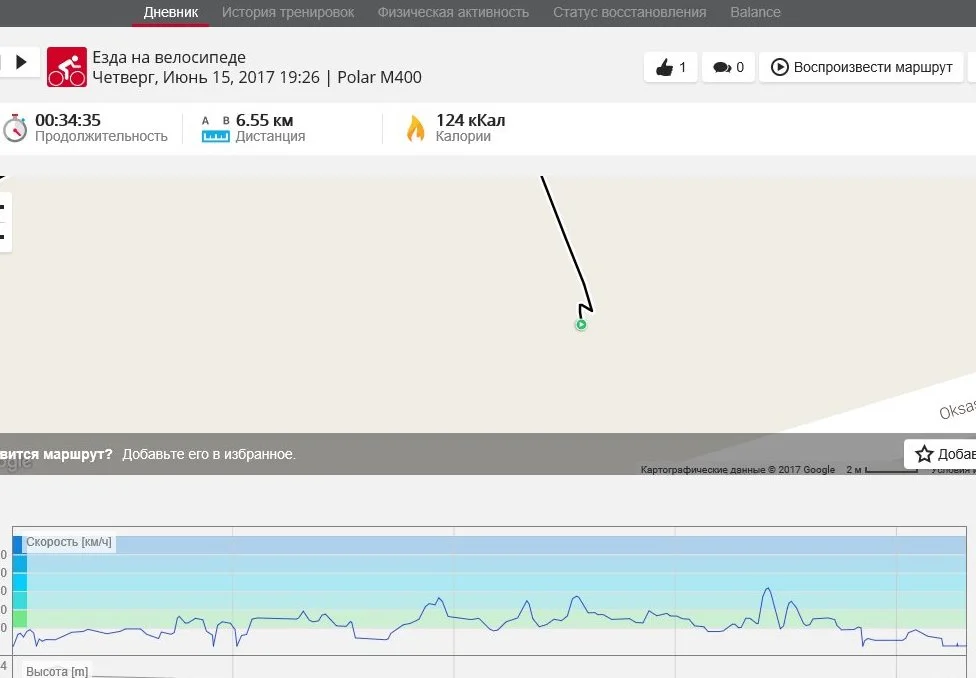Screen dimensions: 976x678
Task: Click the 6.55 км distance value
Action: 265,120
